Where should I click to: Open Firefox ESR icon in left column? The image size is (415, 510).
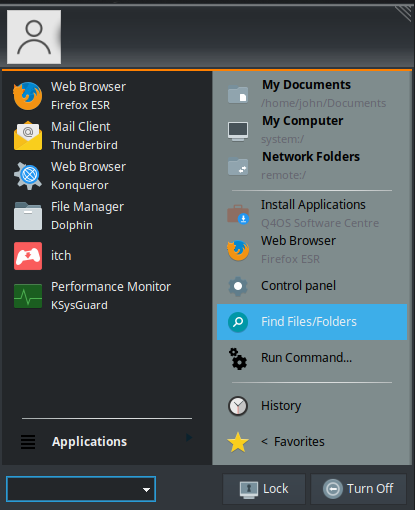[28, 96]
